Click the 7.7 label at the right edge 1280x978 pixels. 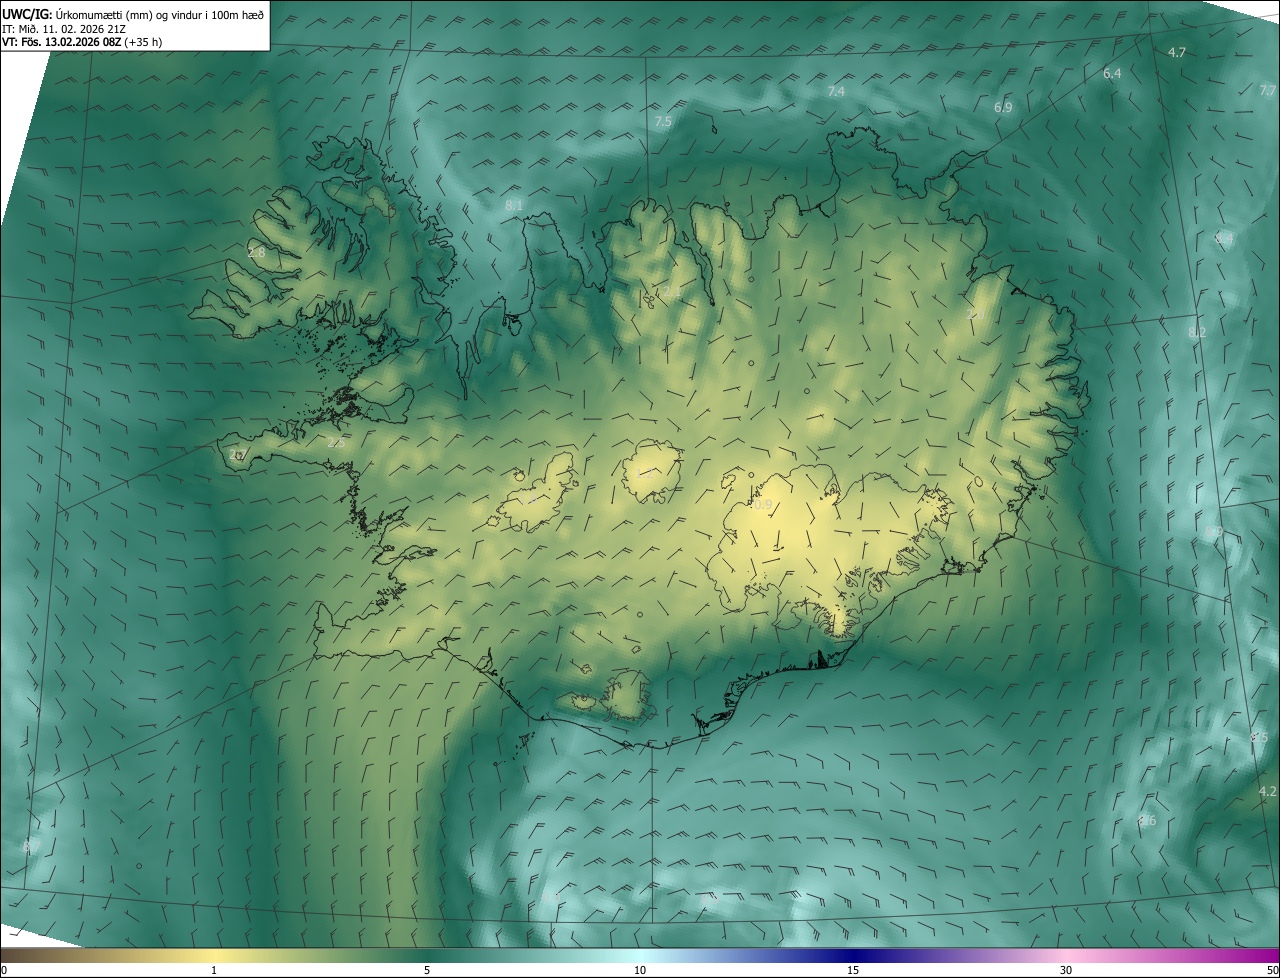click(1267, 90)
